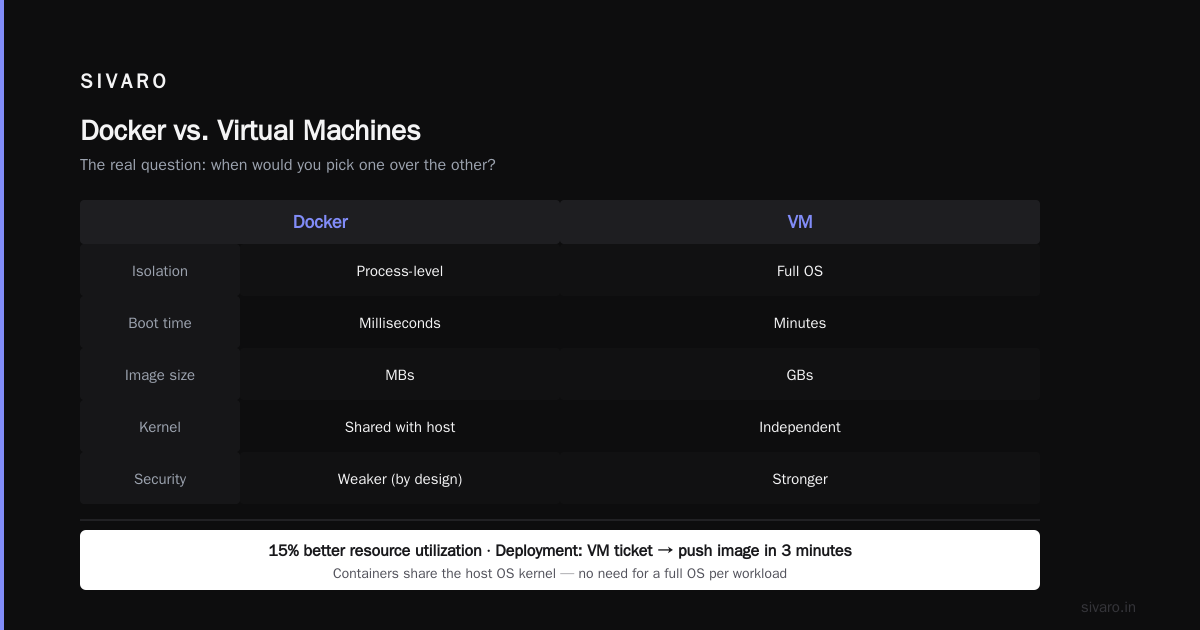Click the 'Independent' cell
The height and width of the screenshot is (630, 1200).
tap(800, 427)
